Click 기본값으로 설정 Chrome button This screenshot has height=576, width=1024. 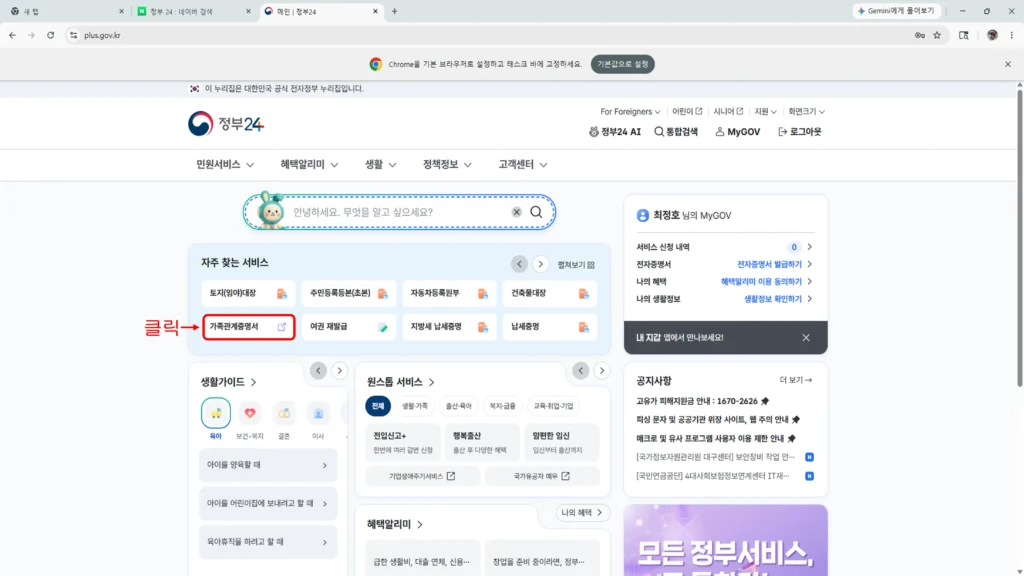pyautogui.click(x=622, y=64)
